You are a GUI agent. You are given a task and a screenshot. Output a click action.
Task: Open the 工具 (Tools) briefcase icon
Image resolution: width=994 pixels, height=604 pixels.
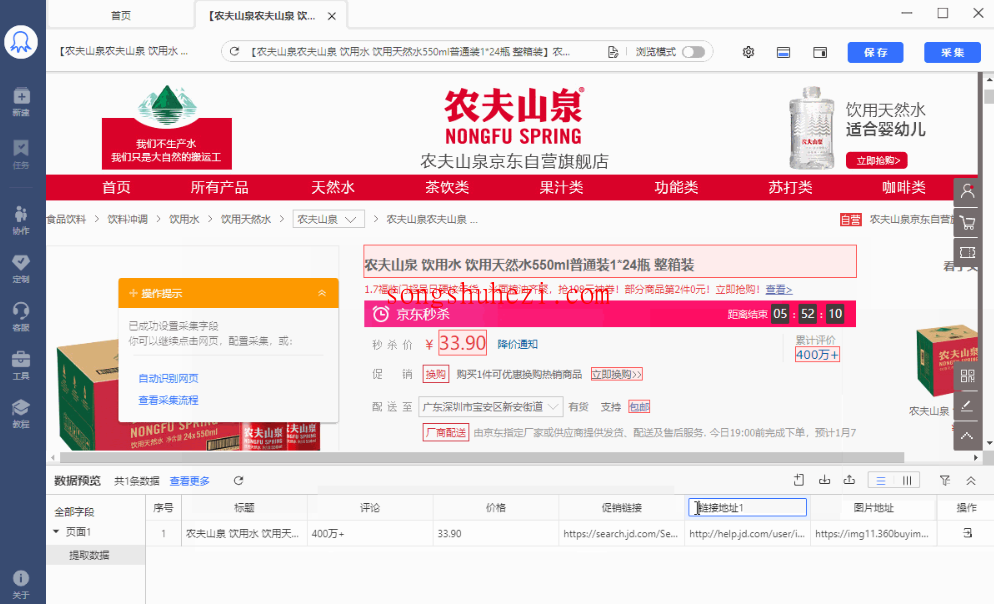click(x=21, y=365)
